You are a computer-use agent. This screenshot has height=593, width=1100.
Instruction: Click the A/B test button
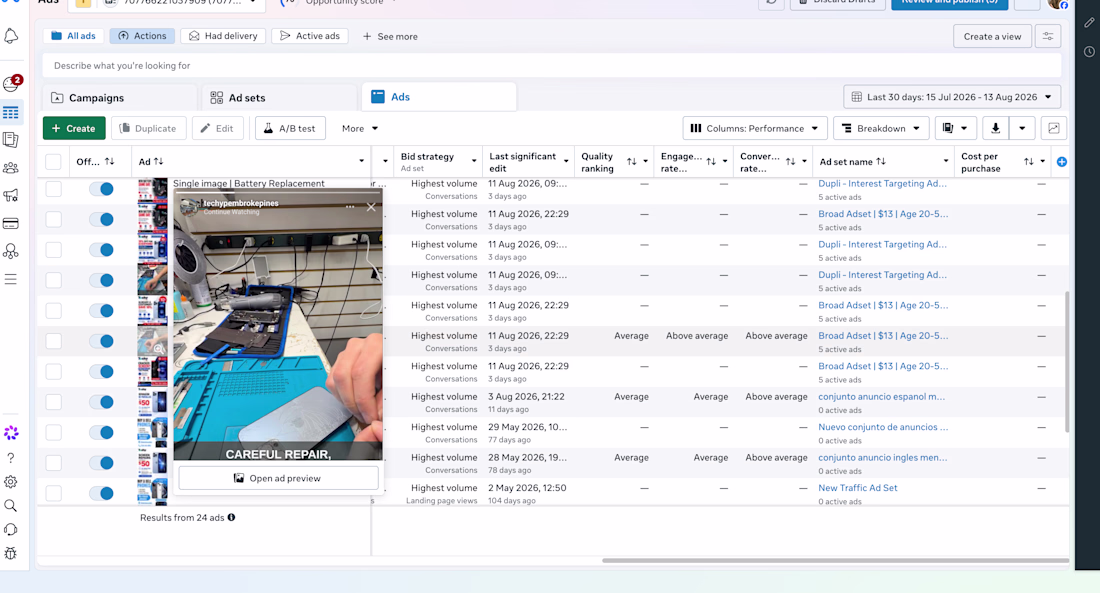tap(289, 128)
